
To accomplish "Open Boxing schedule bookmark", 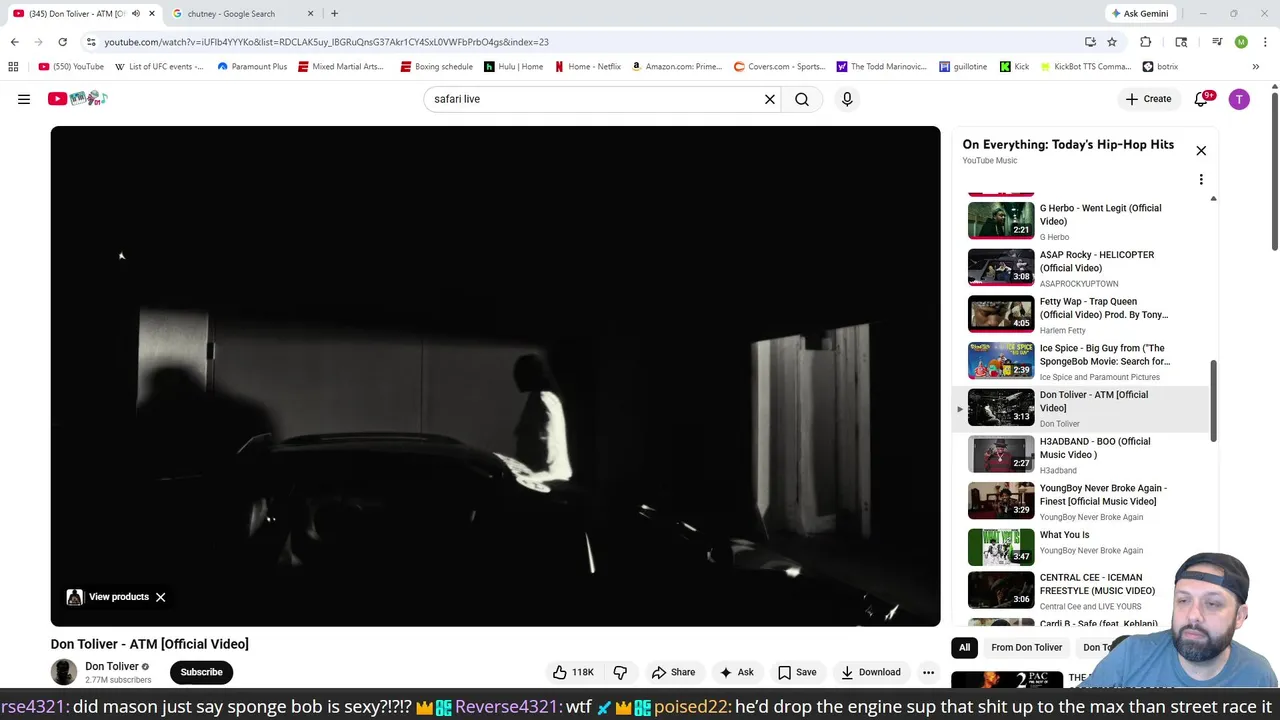I will point(437,67).
